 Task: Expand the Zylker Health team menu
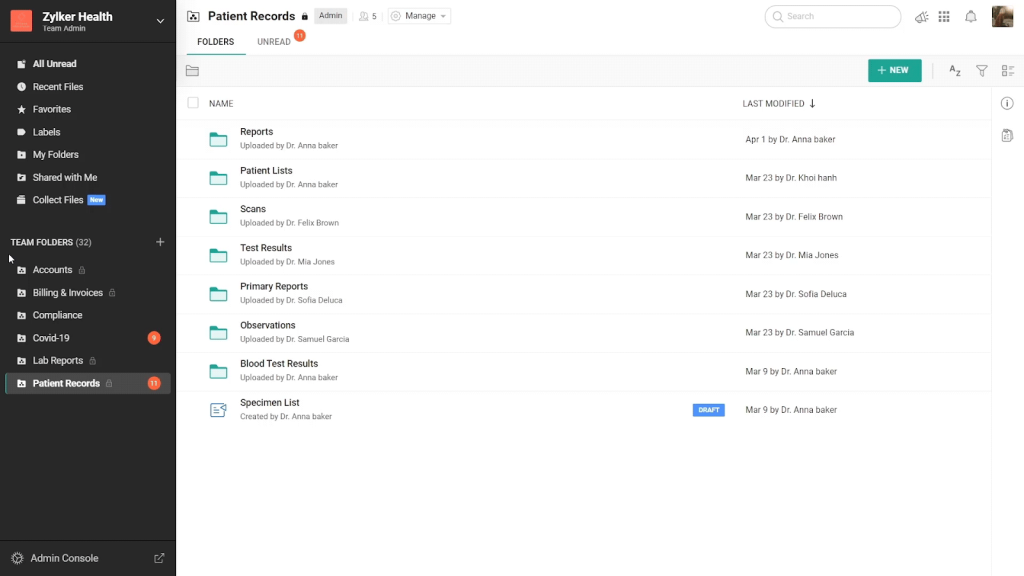pyautogui.click(x=158, y=20)
